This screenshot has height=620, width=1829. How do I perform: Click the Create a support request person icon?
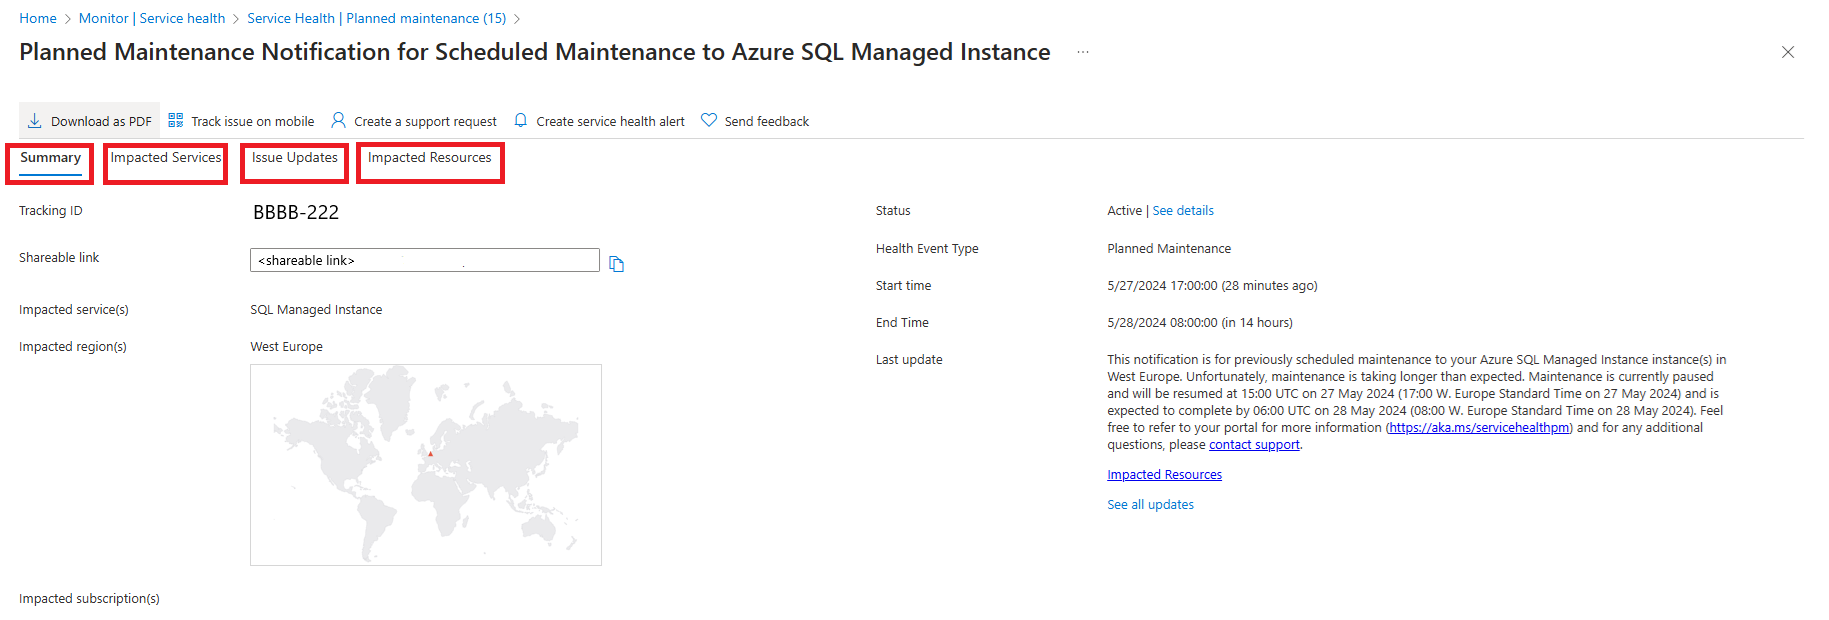(339, 120)
